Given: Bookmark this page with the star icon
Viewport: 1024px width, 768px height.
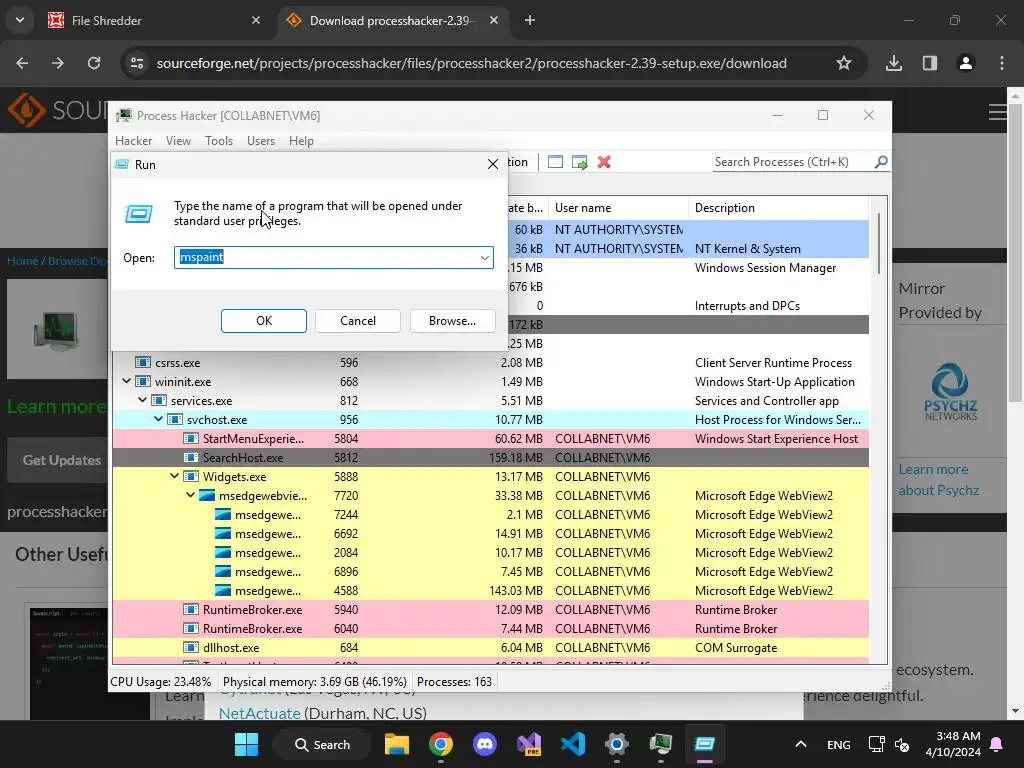Looking at the screenshot, I should pos(844,63).
